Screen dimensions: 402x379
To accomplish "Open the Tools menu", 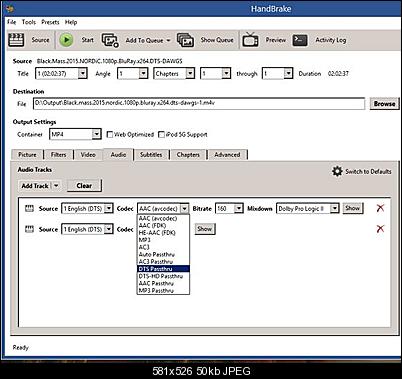I will (x=29, y=22).
